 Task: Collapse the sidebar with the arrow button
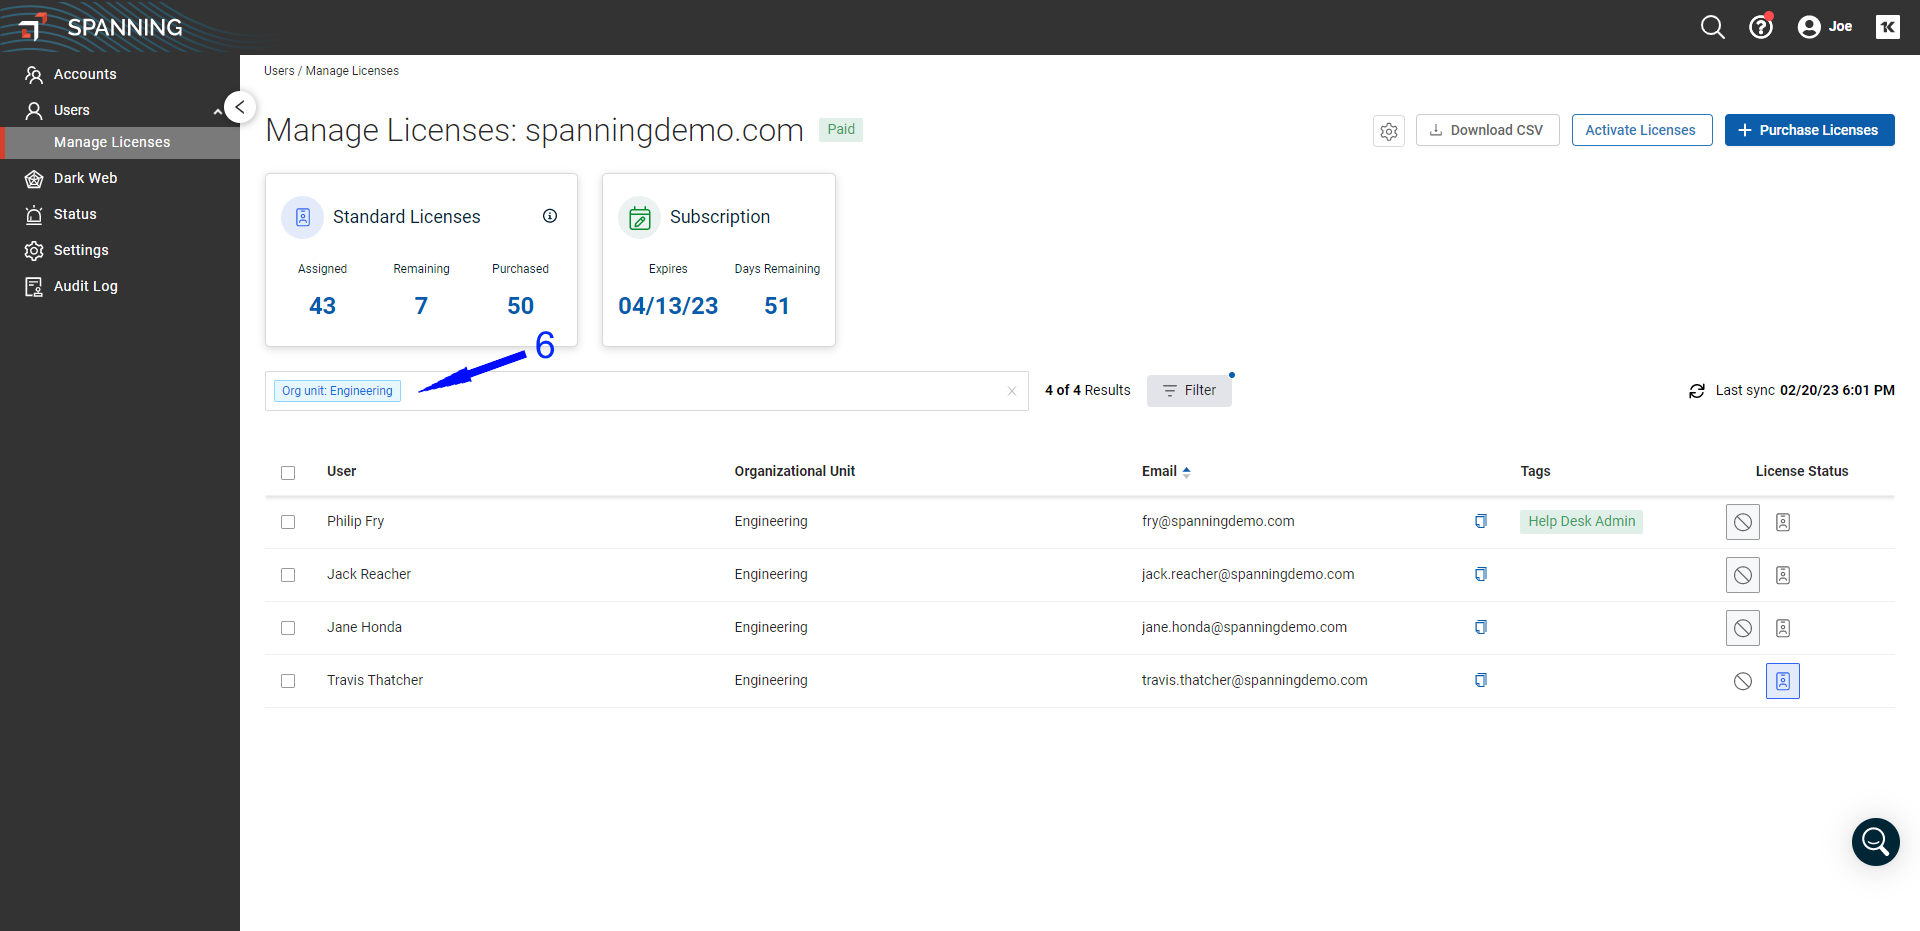click(240, 107)
